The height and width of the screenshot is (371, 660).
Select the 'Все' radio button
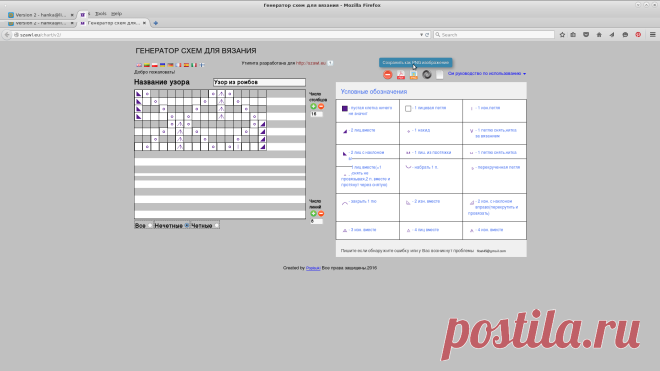[150, 226]
